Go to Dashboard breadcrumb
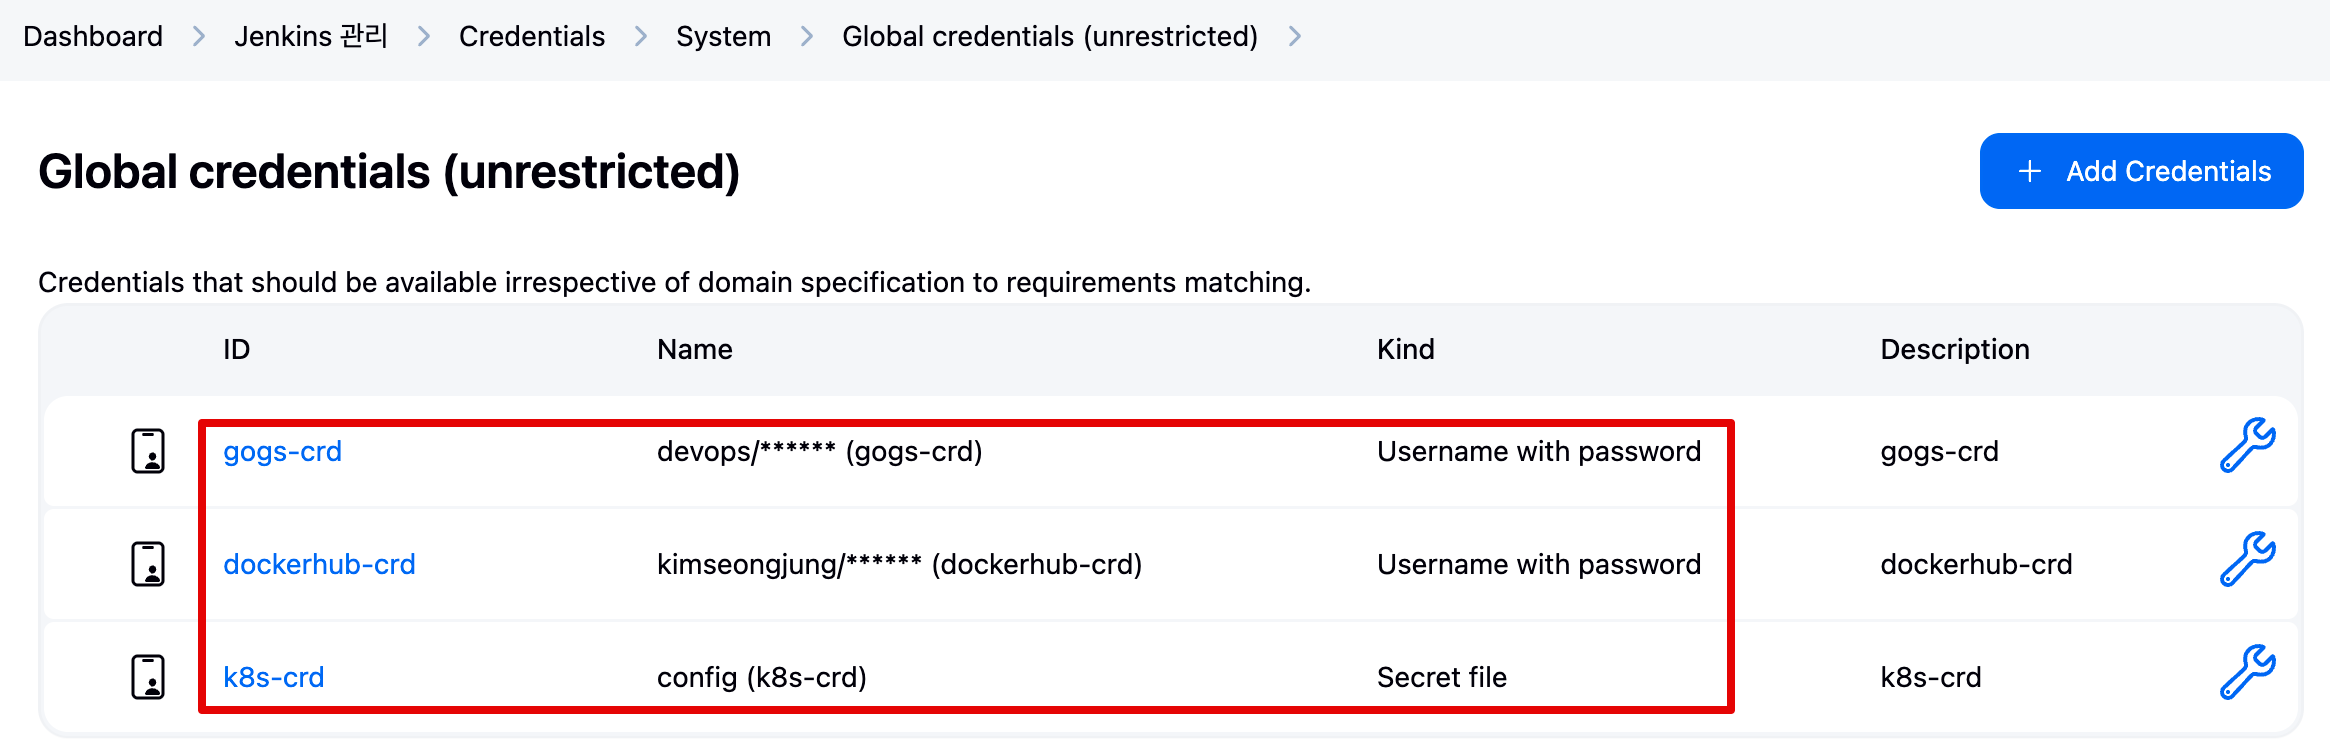Image resolution: width=2330 pixels, height=750 pixels. point(93,37)
